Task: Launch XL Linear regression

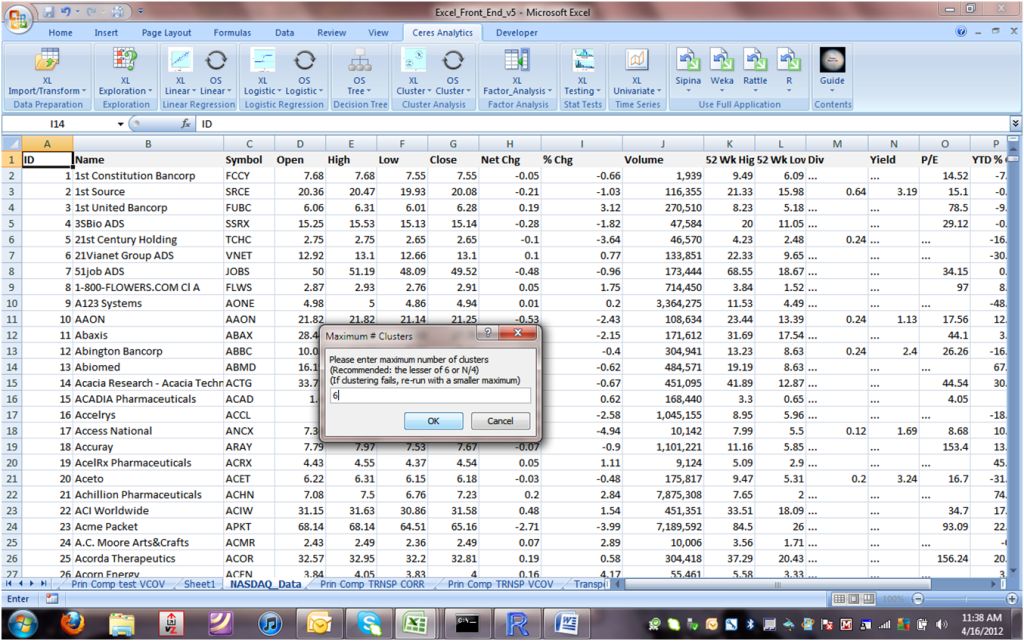Action: (180, 70)
